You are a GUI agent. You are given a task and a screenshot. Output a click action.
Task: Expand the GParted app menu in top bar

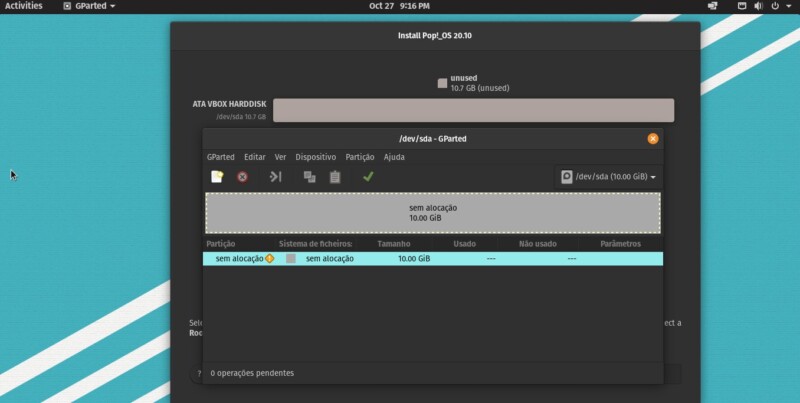pyautogui.click(x=89, y=6)
